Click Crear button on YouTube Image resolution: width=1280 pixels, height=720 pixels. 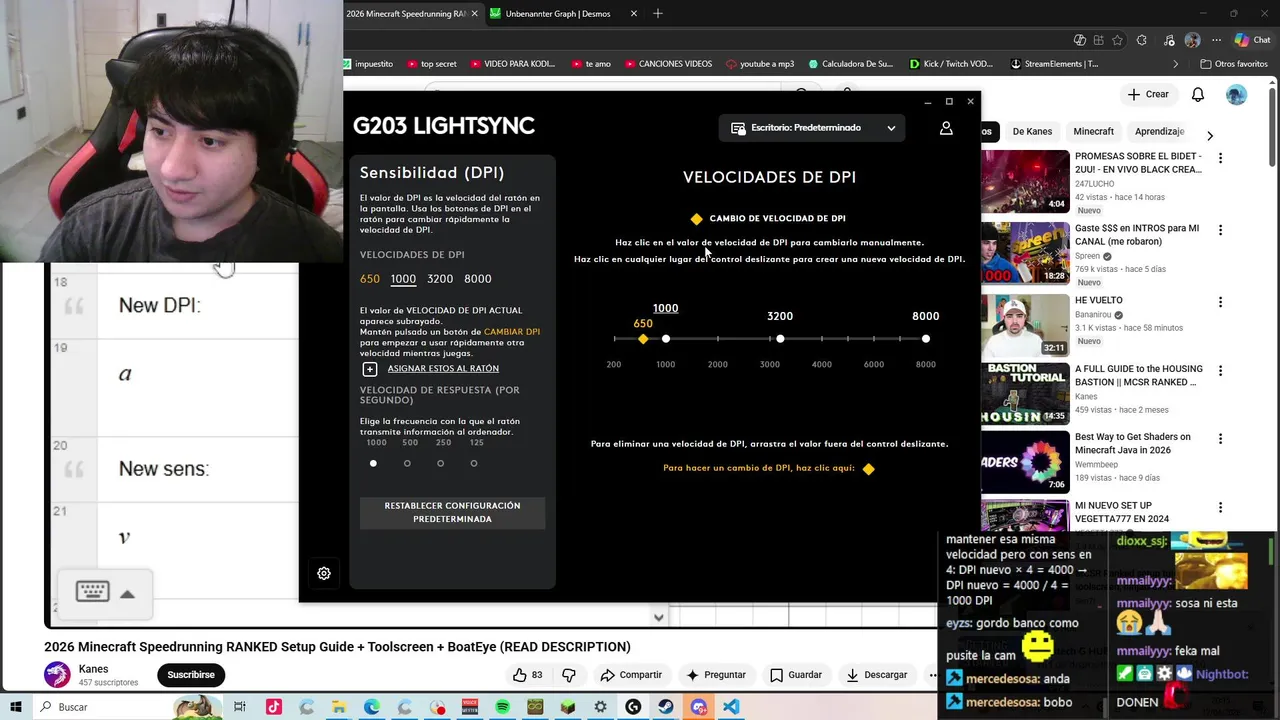tap(1147, 94)
